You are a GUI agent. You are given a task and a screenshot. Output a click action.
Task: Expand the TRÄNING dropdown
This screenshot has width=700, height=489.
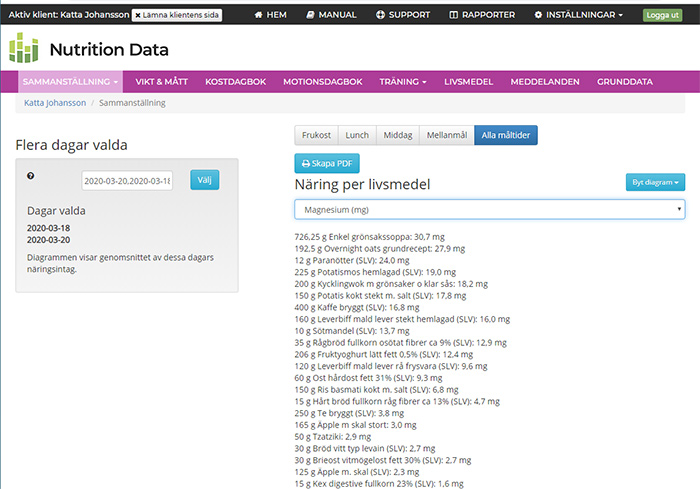(403, 81)
